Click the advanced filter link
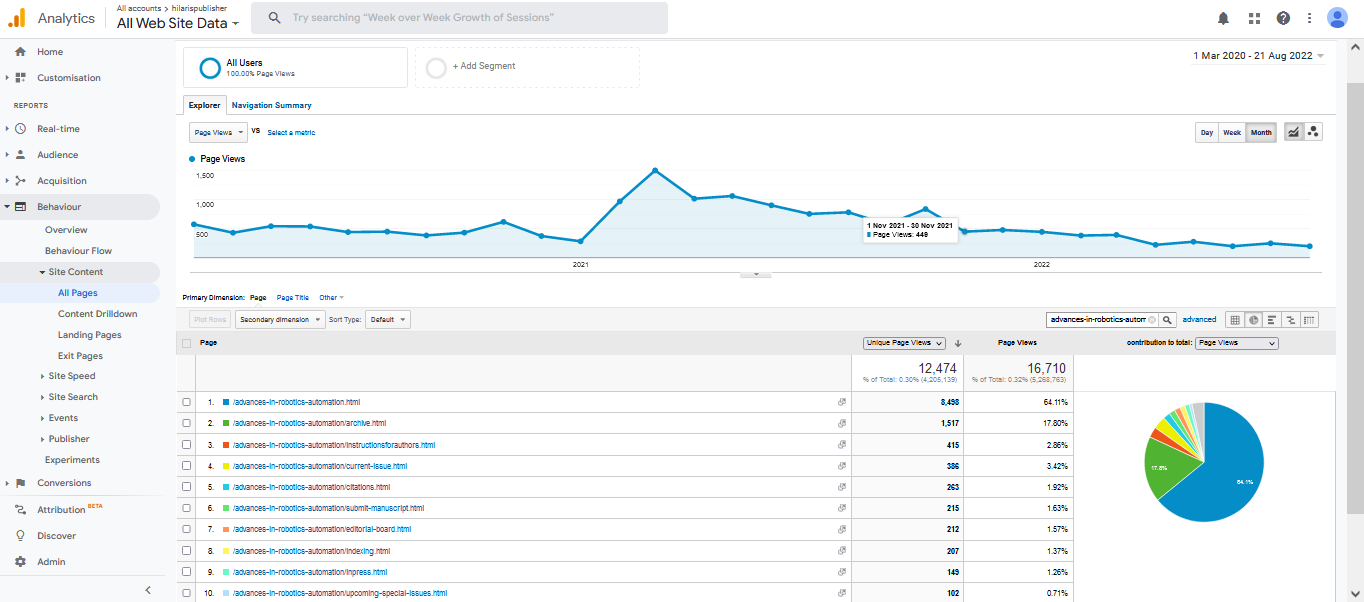The image size is (1364, 602). tap(1199, 320)
